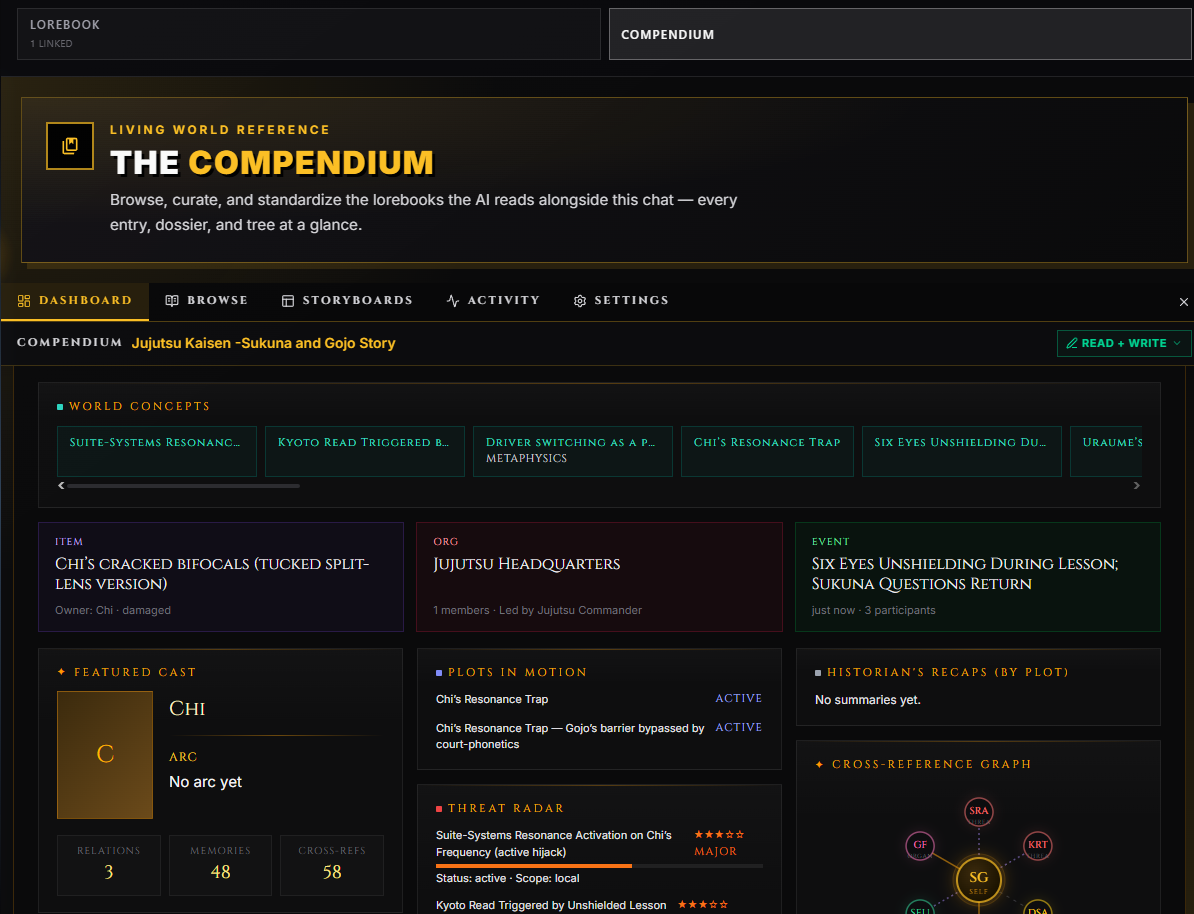Click the Suite-Systems threat progress bar

[599, 866]
